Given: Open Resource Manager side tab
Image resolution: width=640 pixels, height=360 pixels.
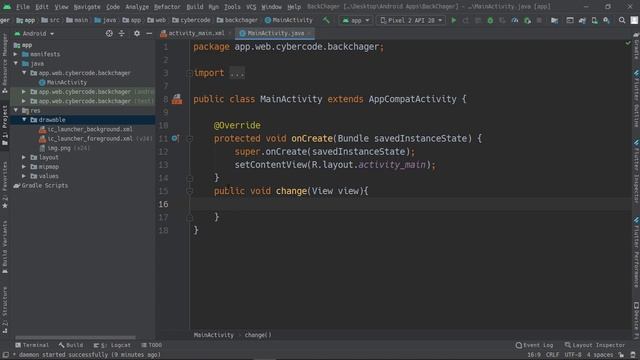Looking at the screenshot, I should click(4, 63).
